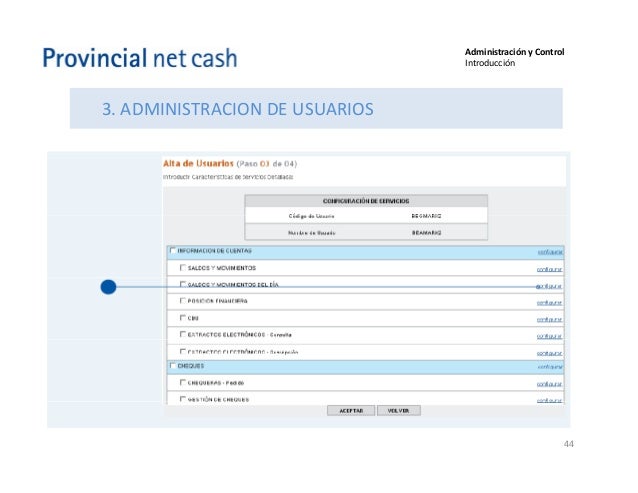Tick the SALDOS Y MOVIMIENTOS checkbox
This screenshot has width=638, height=493.
(x=183, y=267)
